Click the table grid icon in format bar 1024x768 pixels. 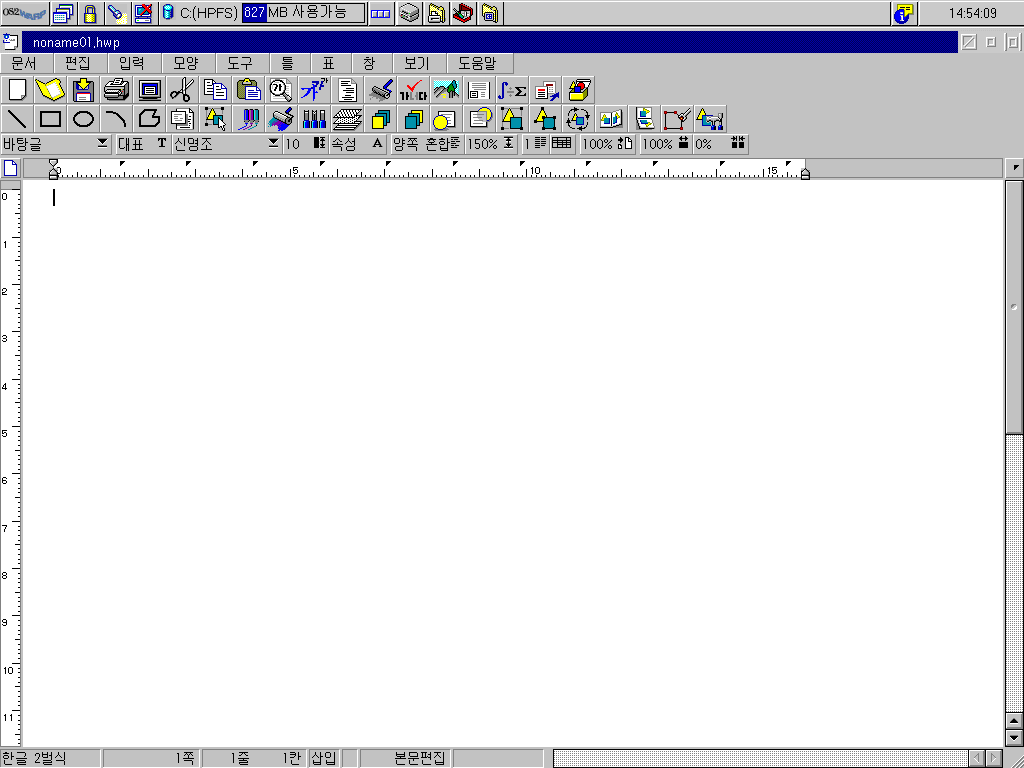click(x=562, y=144)
